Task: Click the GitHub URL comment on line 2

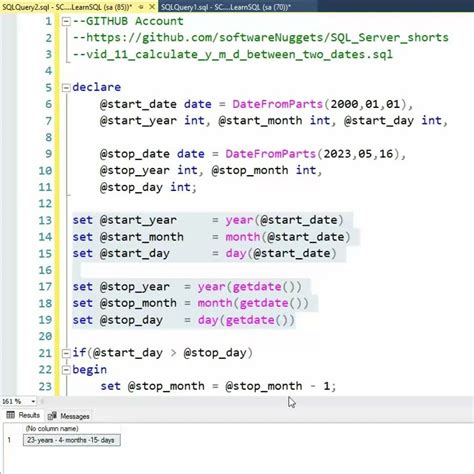Action: pos(261,38)
